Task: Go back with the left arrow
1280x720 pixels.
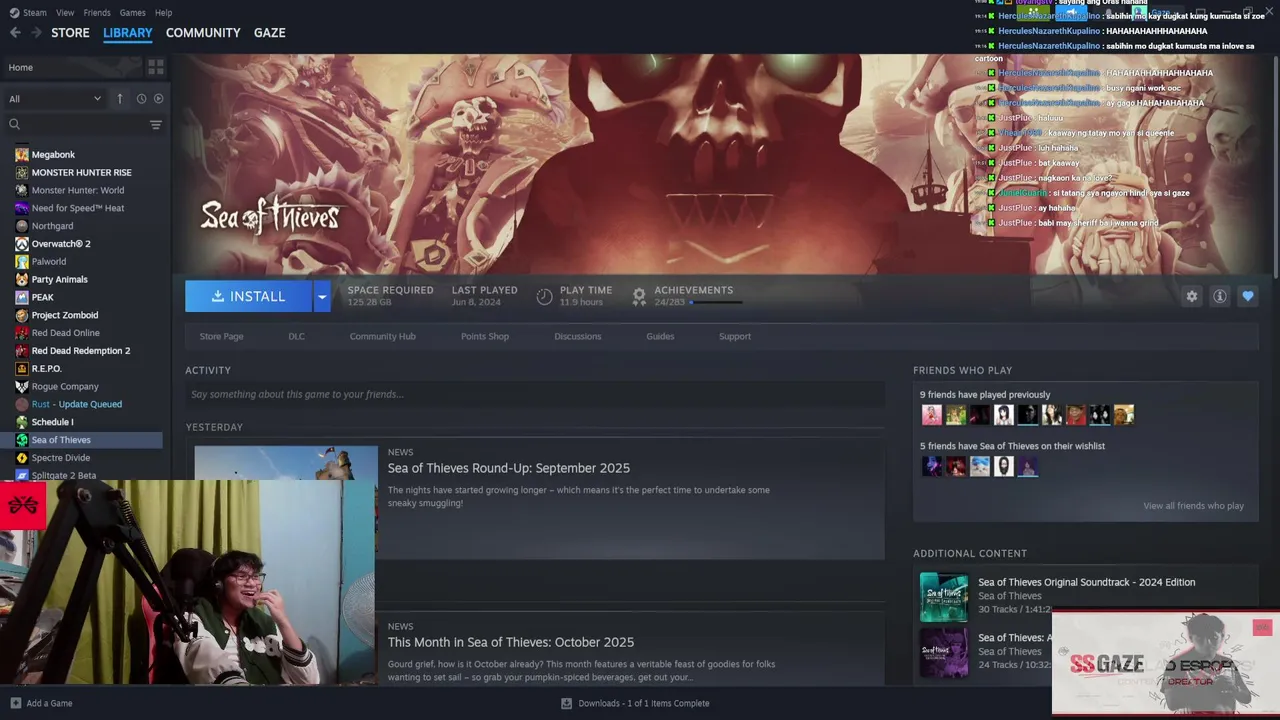Action: [x=15, y=33]
